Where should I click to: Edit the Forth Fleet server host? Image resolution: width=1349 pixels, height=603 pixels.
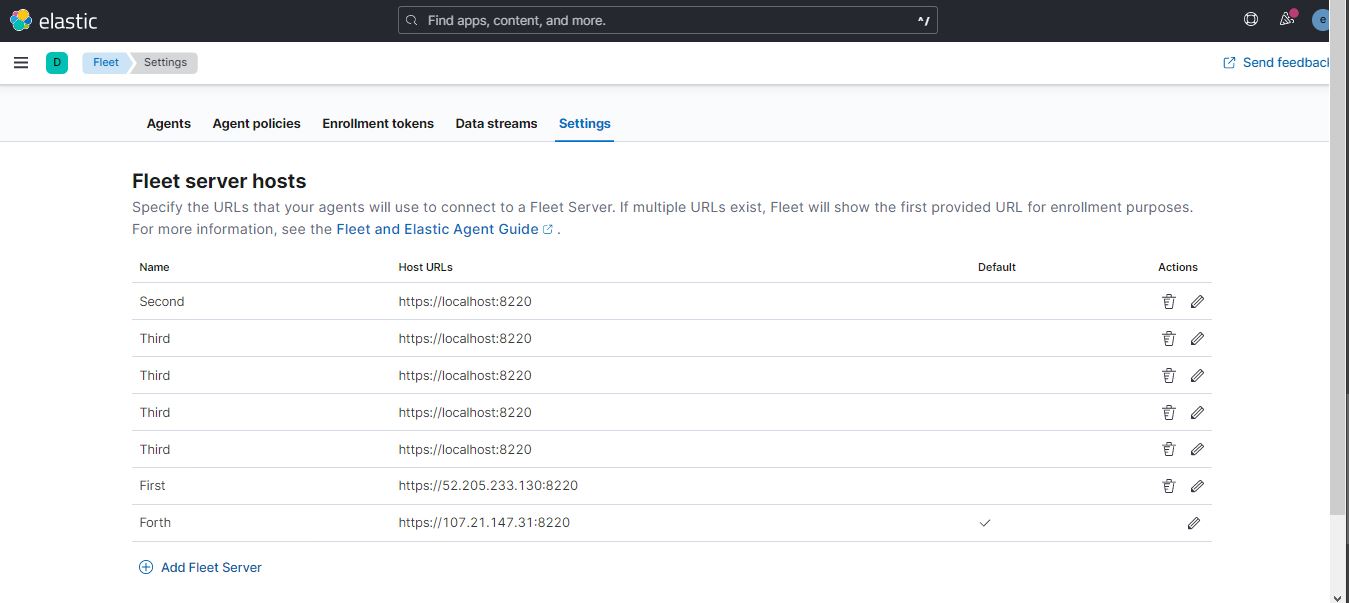point(1193,522)
